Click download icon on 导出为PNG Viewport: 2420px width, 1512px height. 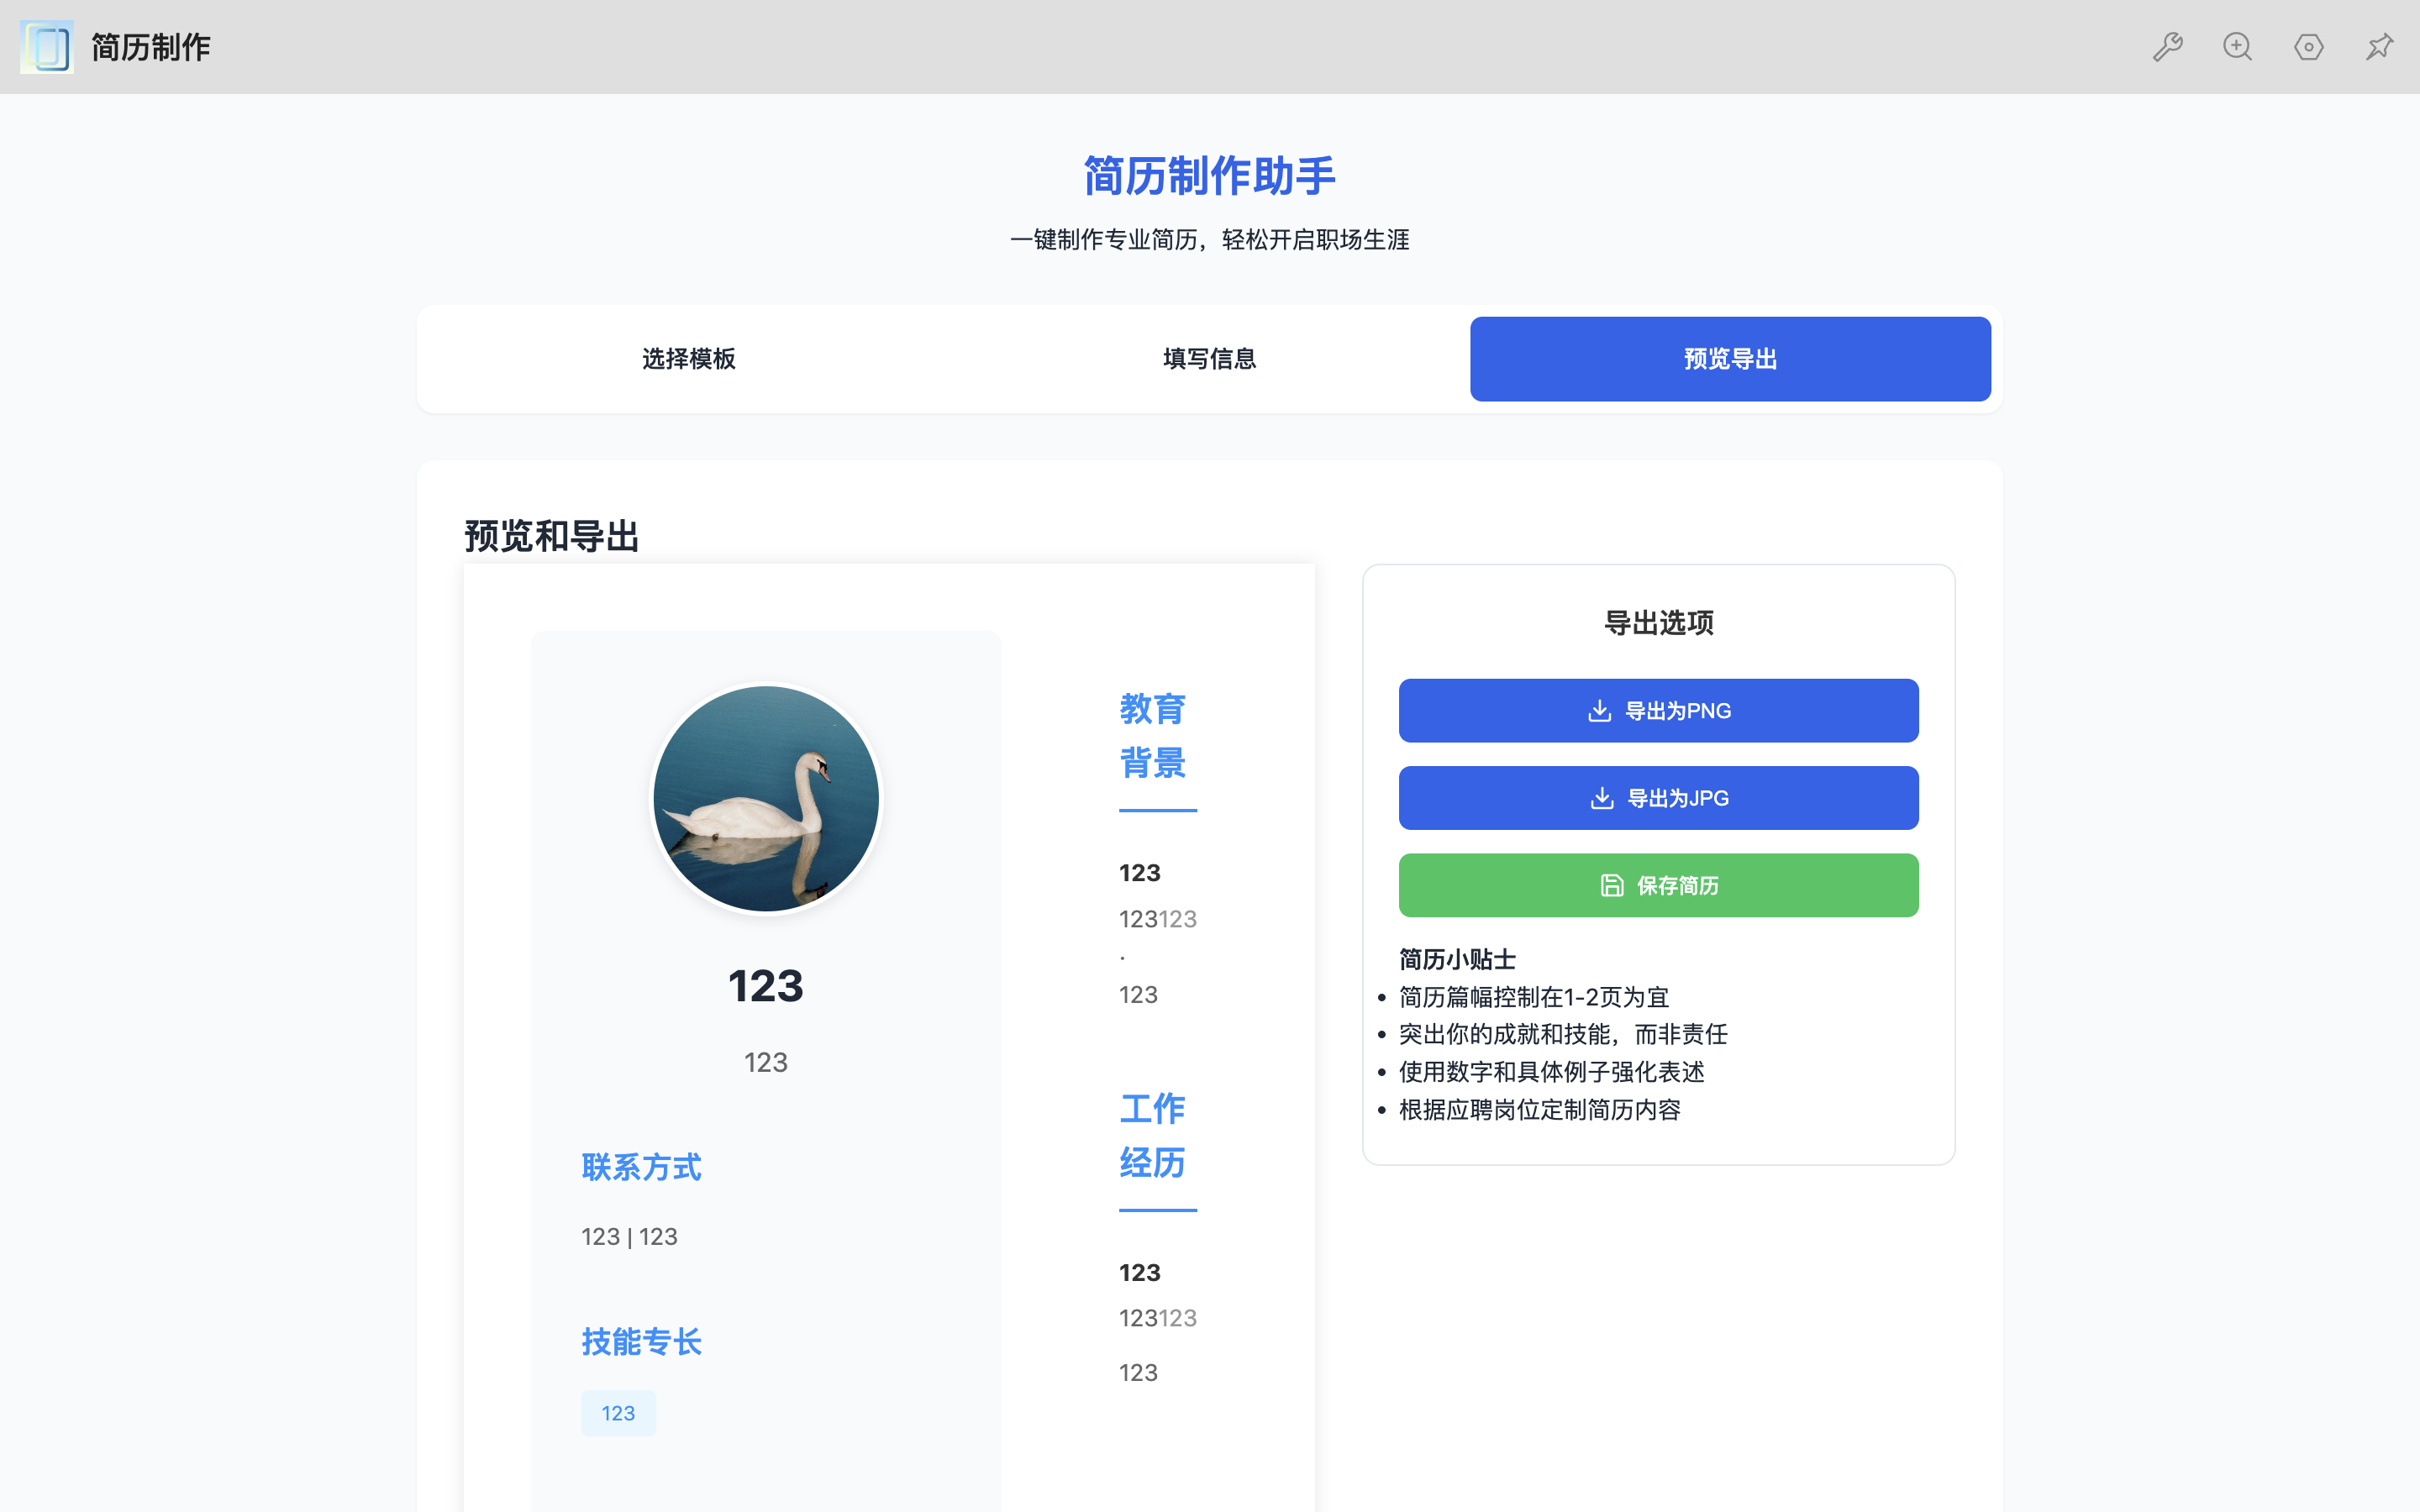(1599, 711)
